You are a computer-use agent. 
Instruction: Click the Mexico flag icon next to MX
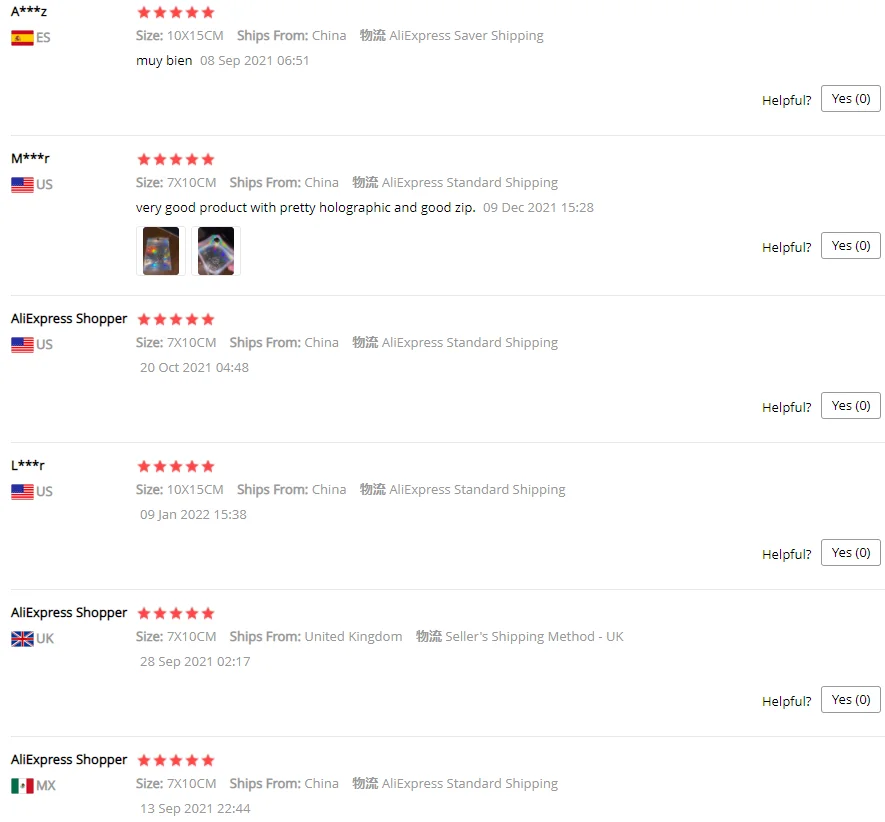pos(22,785)
